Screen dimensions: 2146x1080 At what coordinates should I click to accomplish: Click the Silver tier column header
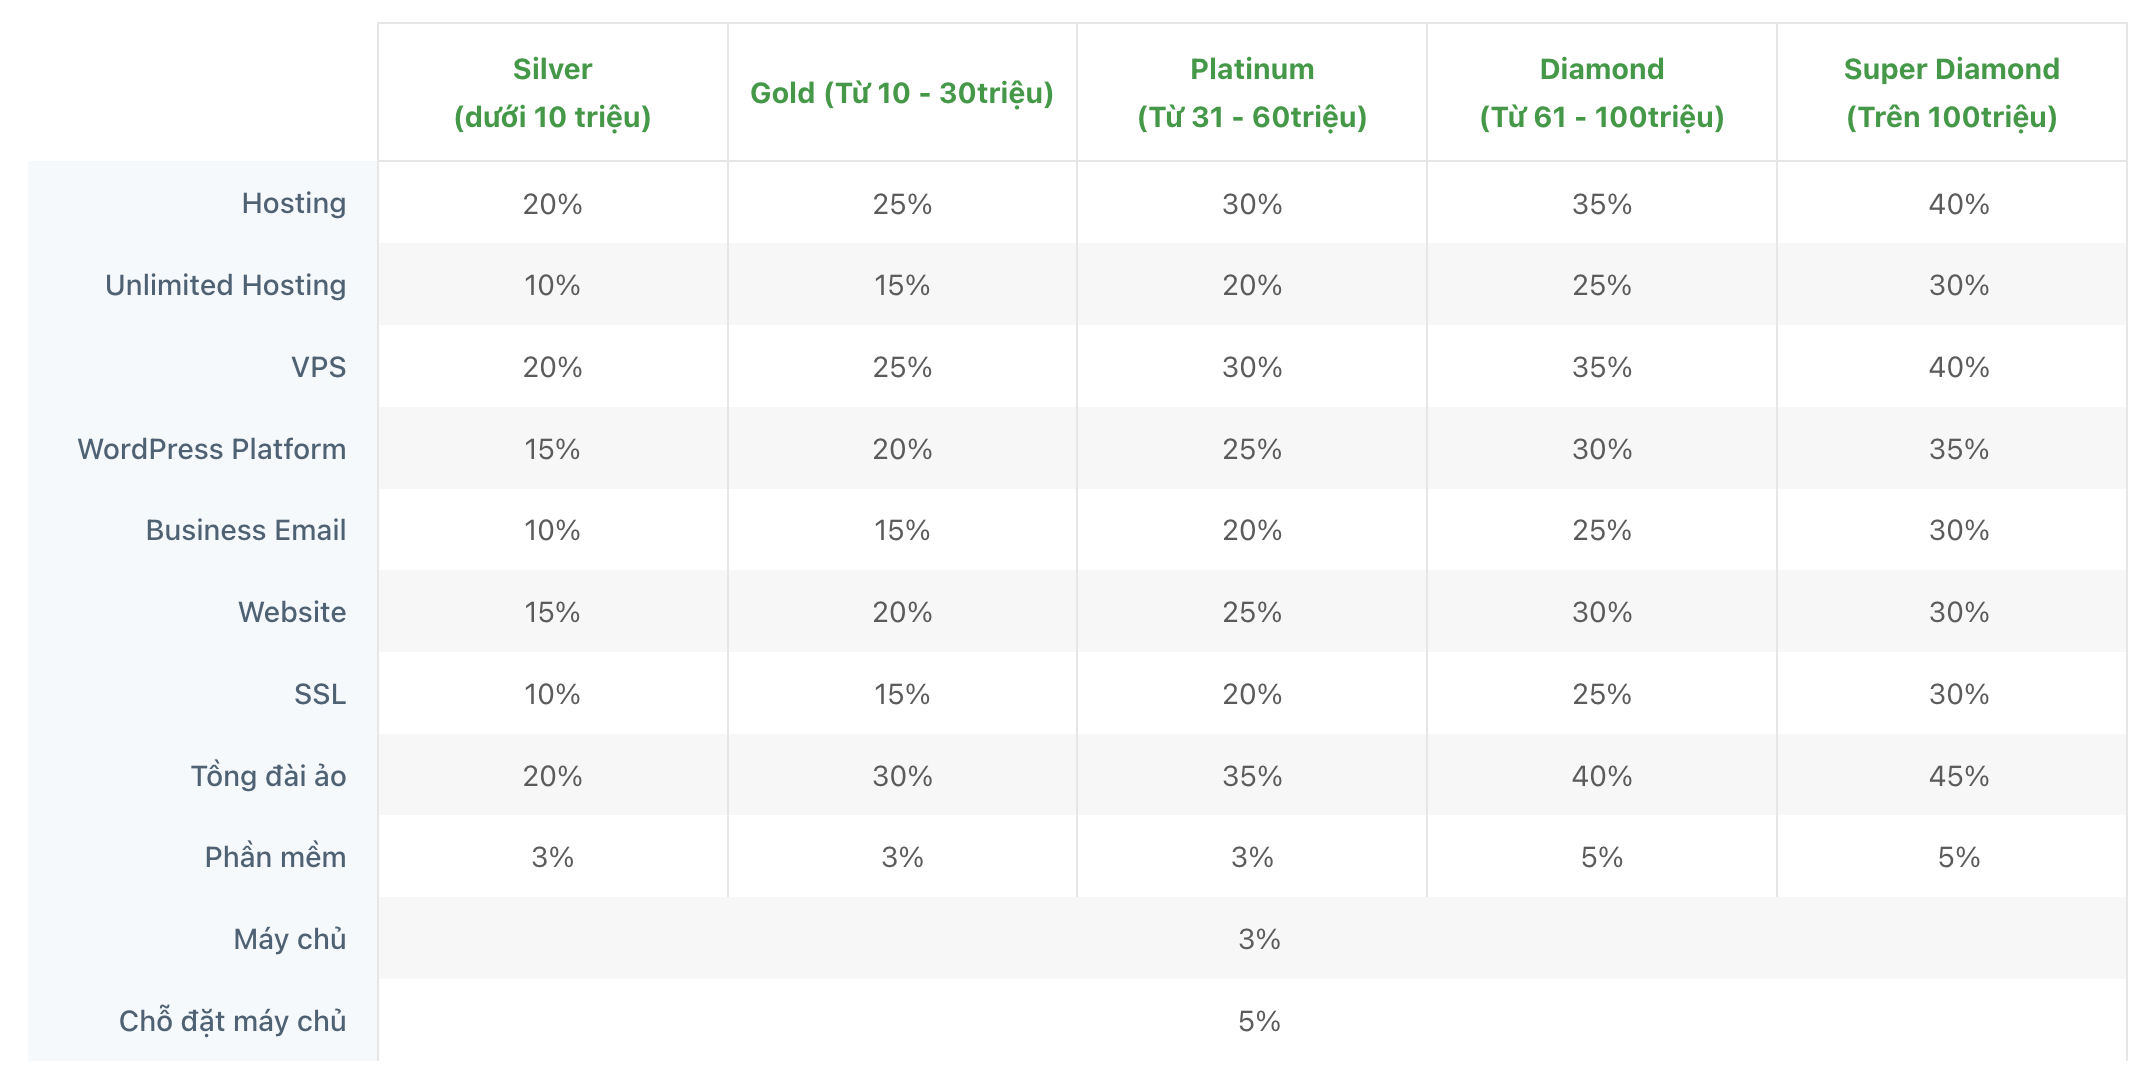pos(552,93)
